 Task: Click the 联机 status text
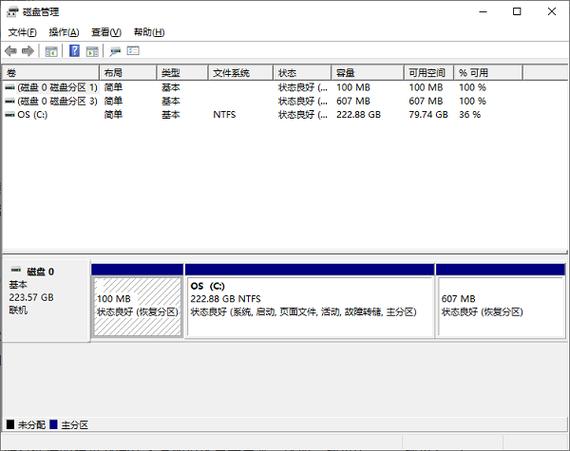[x=18, y=310]
